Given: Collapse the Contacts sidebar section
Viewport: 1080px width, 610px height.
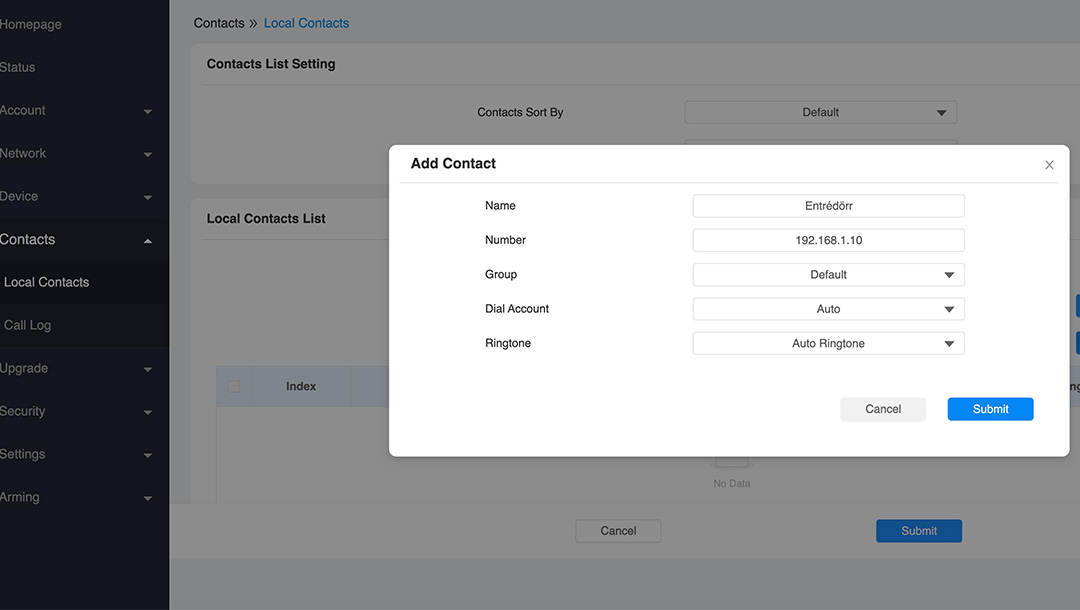Looking at the screenshot, I should (148, 240).
